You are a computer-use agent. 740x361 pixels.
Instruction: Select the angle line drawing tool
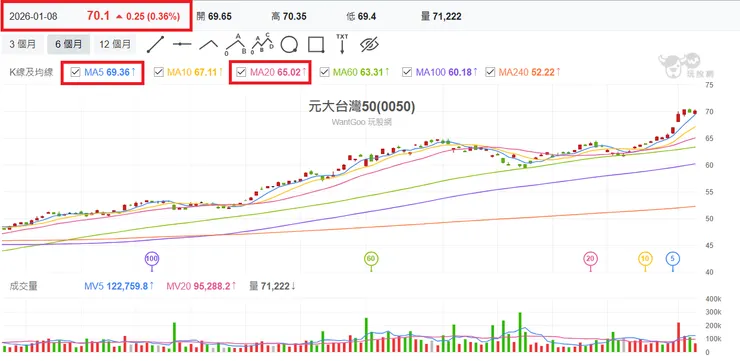[x=209, y=44]
